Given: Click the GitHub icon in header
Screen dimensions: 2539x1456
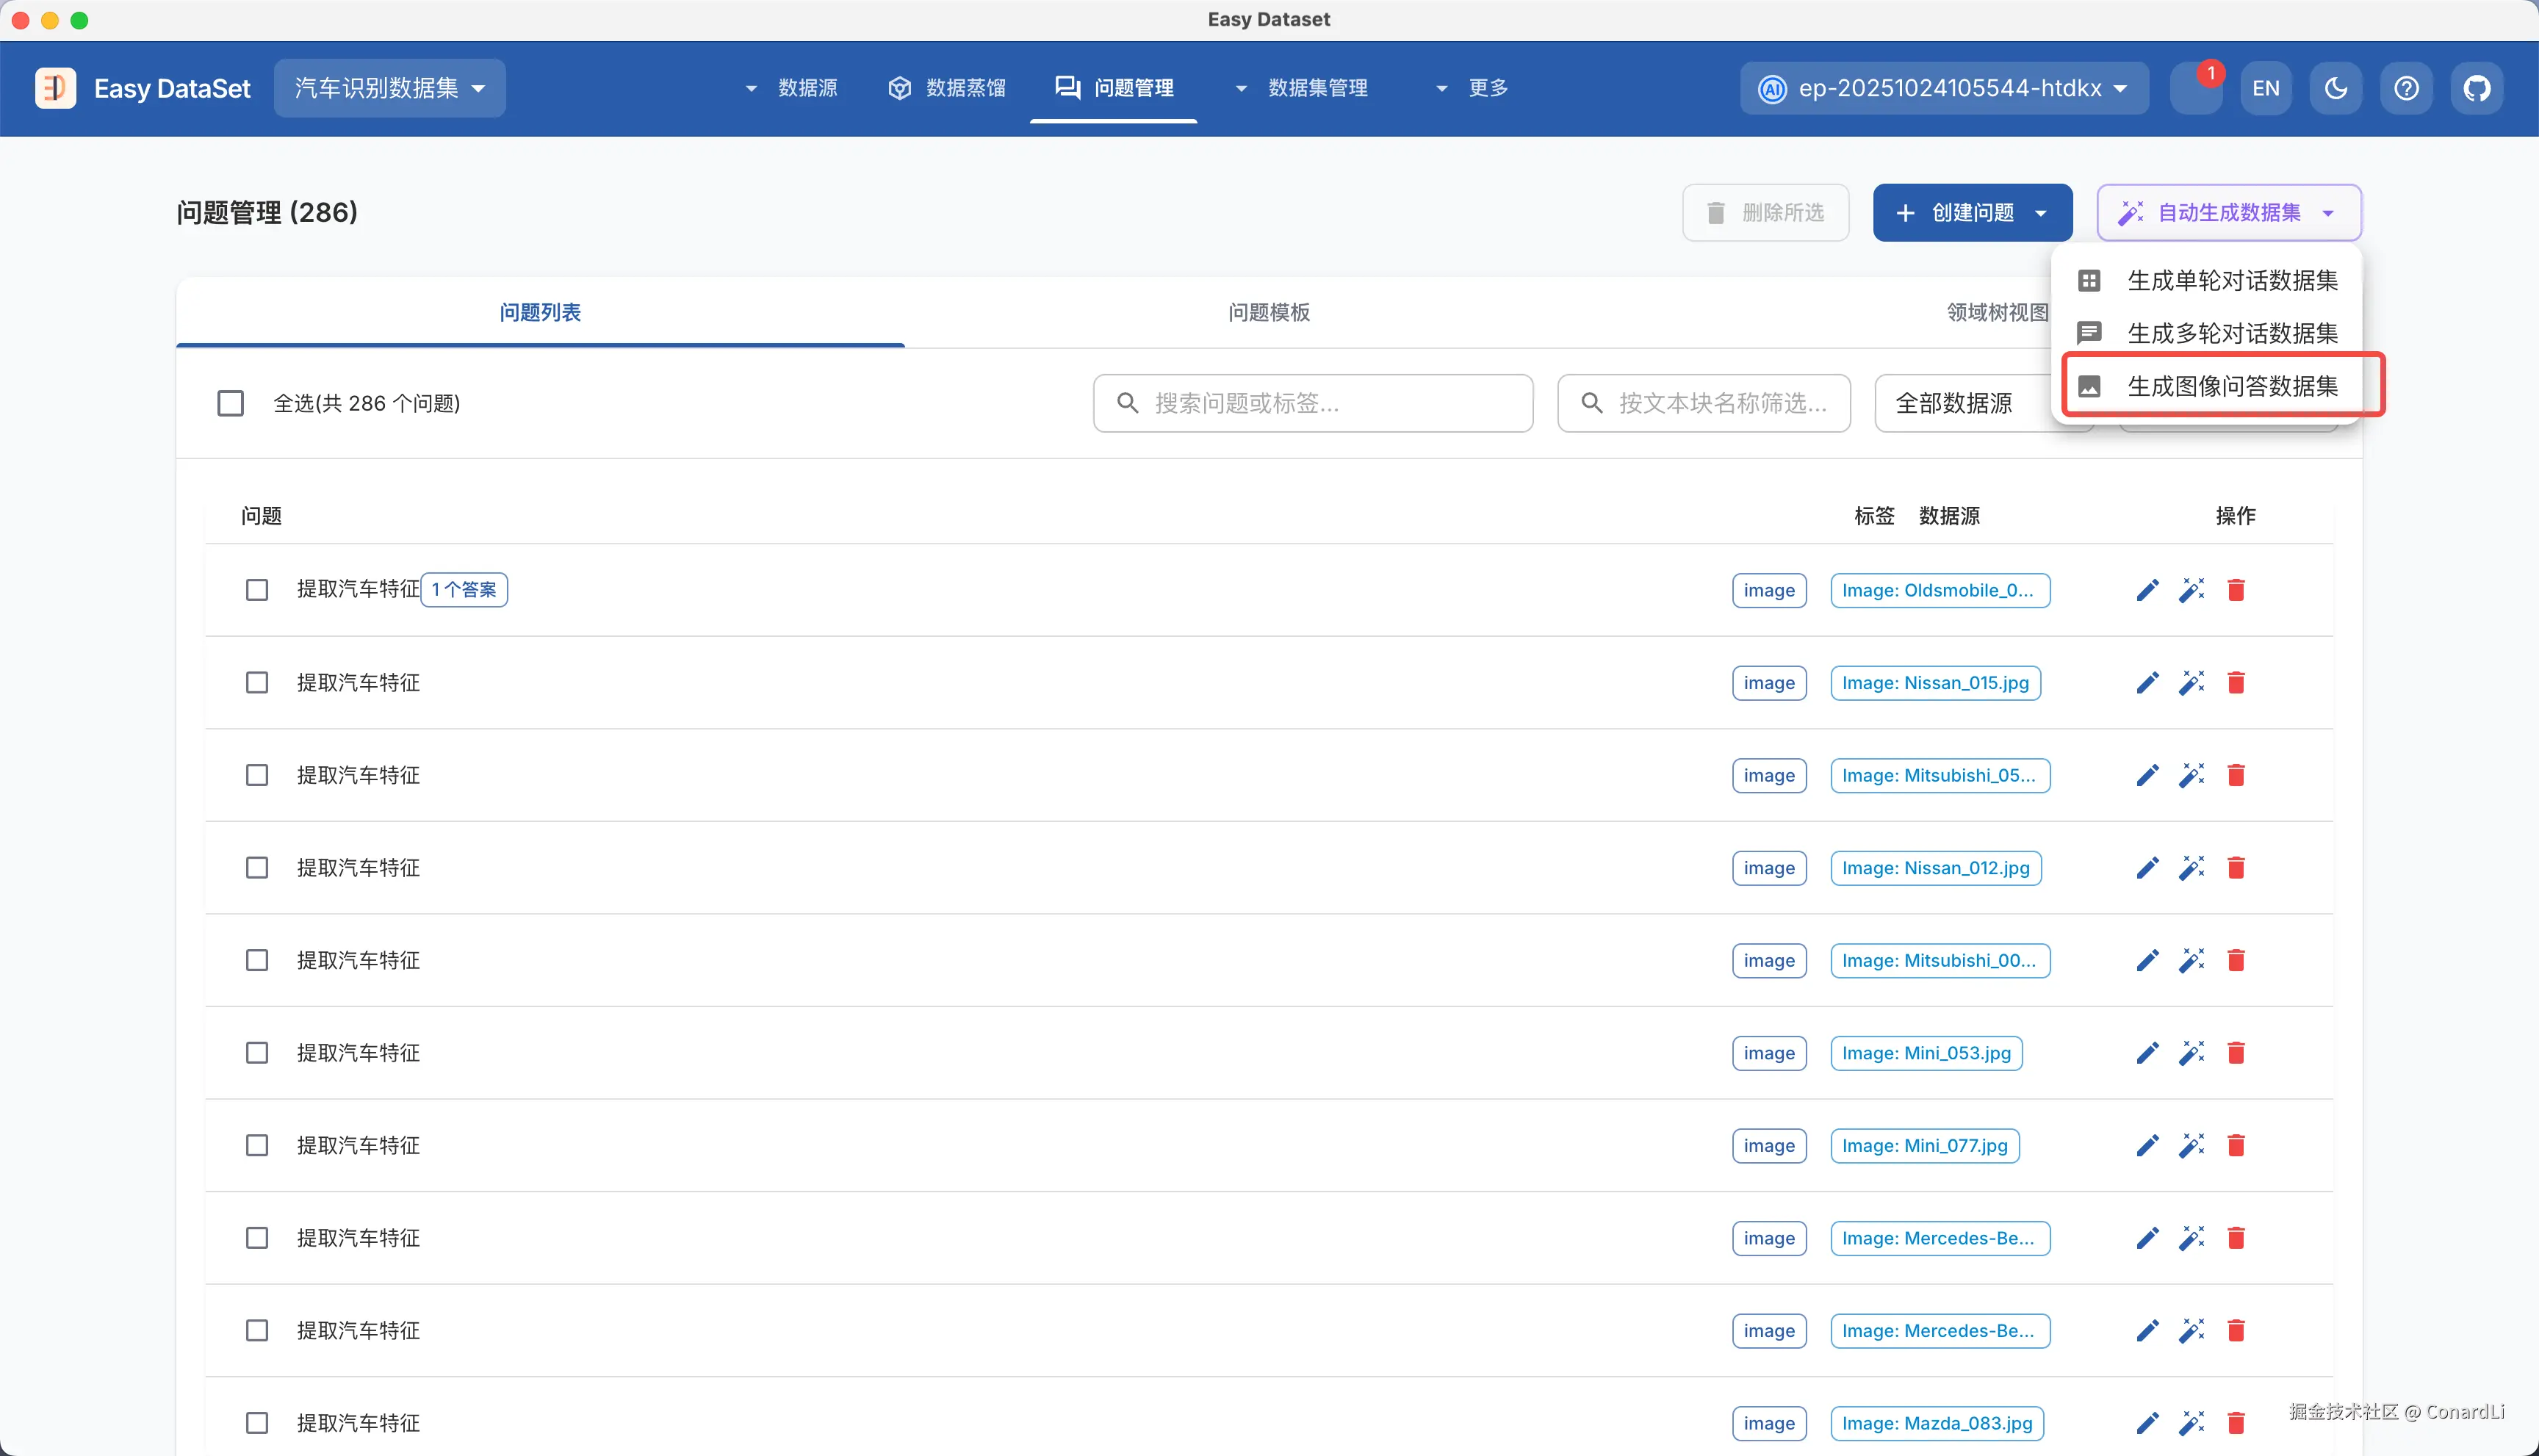Looking at the screenshot, I should tap(2476, 88).
